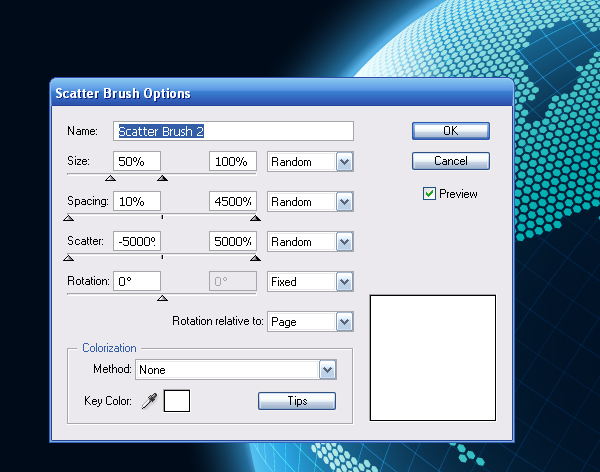The width and height of the screenshot is (600, 472).
Task: Open the Rotation method dropdown set to Fixed
Action: click(x=310, y=282)
